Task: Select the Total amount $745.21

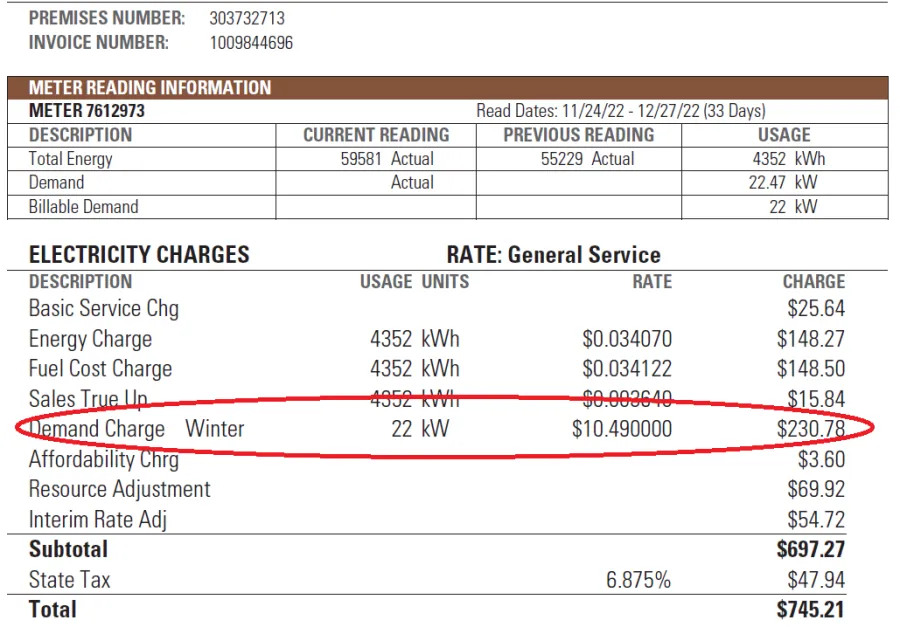Action: coord(810,609)
